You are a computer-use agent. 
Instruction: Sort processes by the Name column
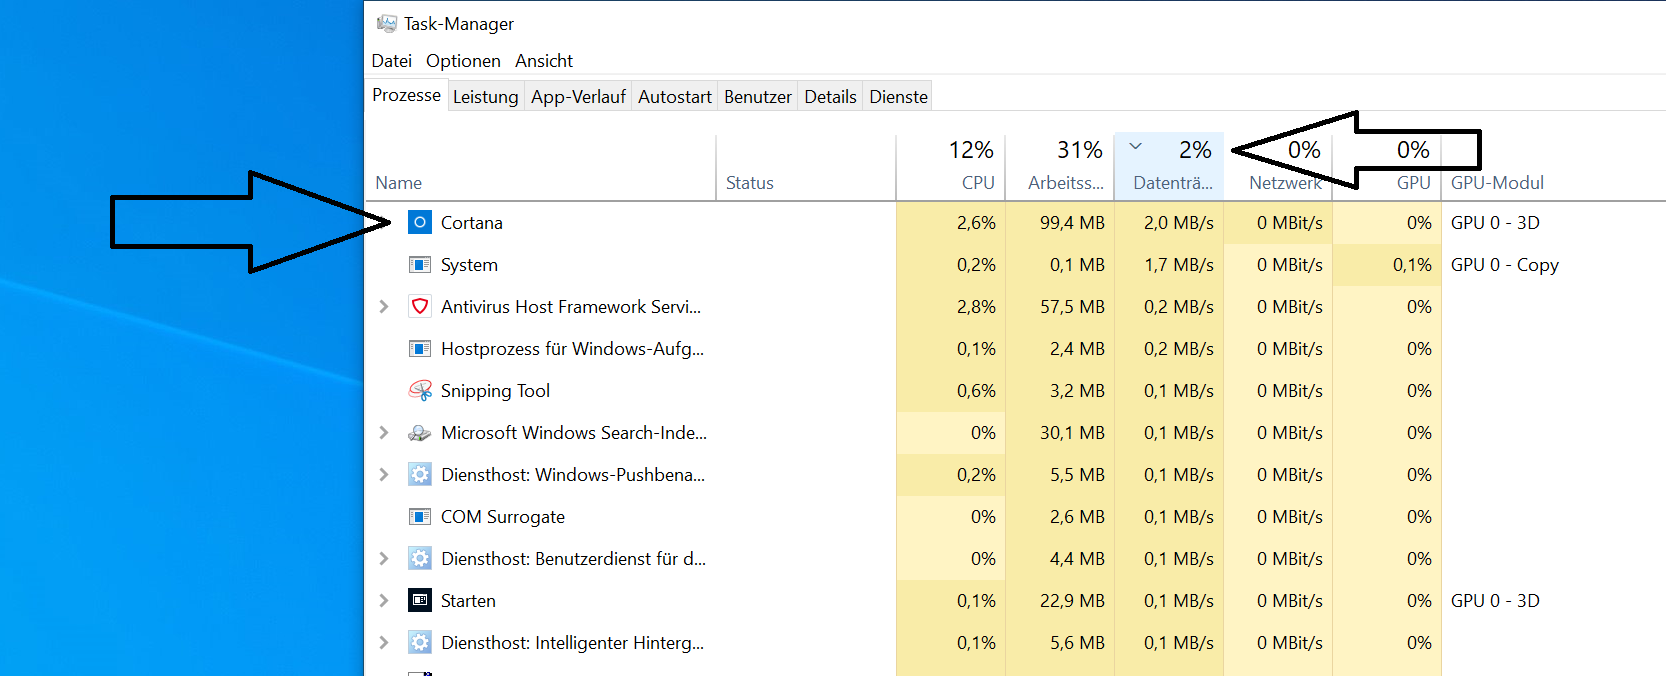pyautogui.click(x=541, y=167)
